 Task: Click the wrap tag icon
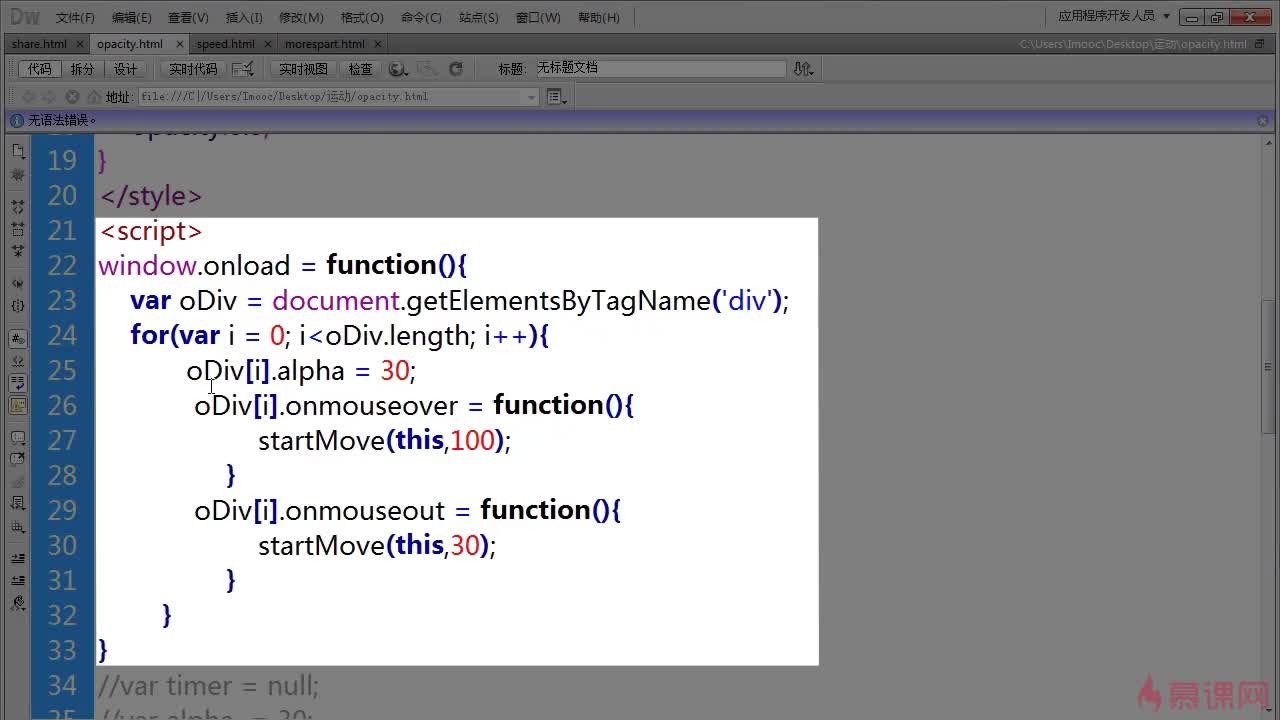click(18, 482)
